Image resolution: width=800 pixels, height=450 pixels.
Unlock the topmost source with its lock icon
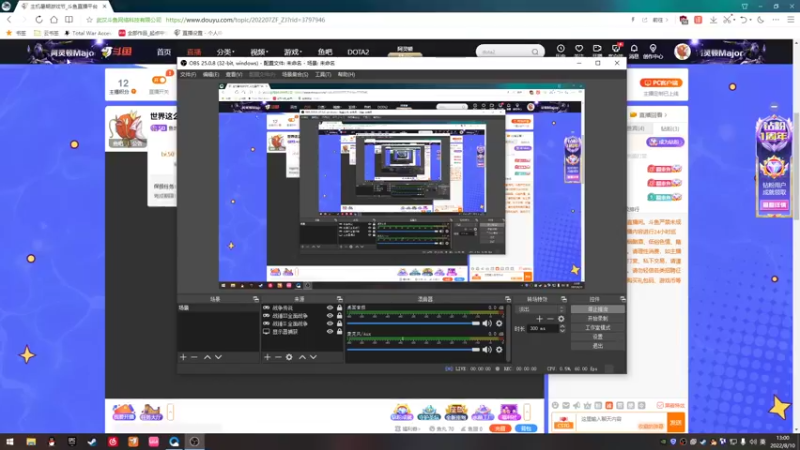(x=339, y=308)
